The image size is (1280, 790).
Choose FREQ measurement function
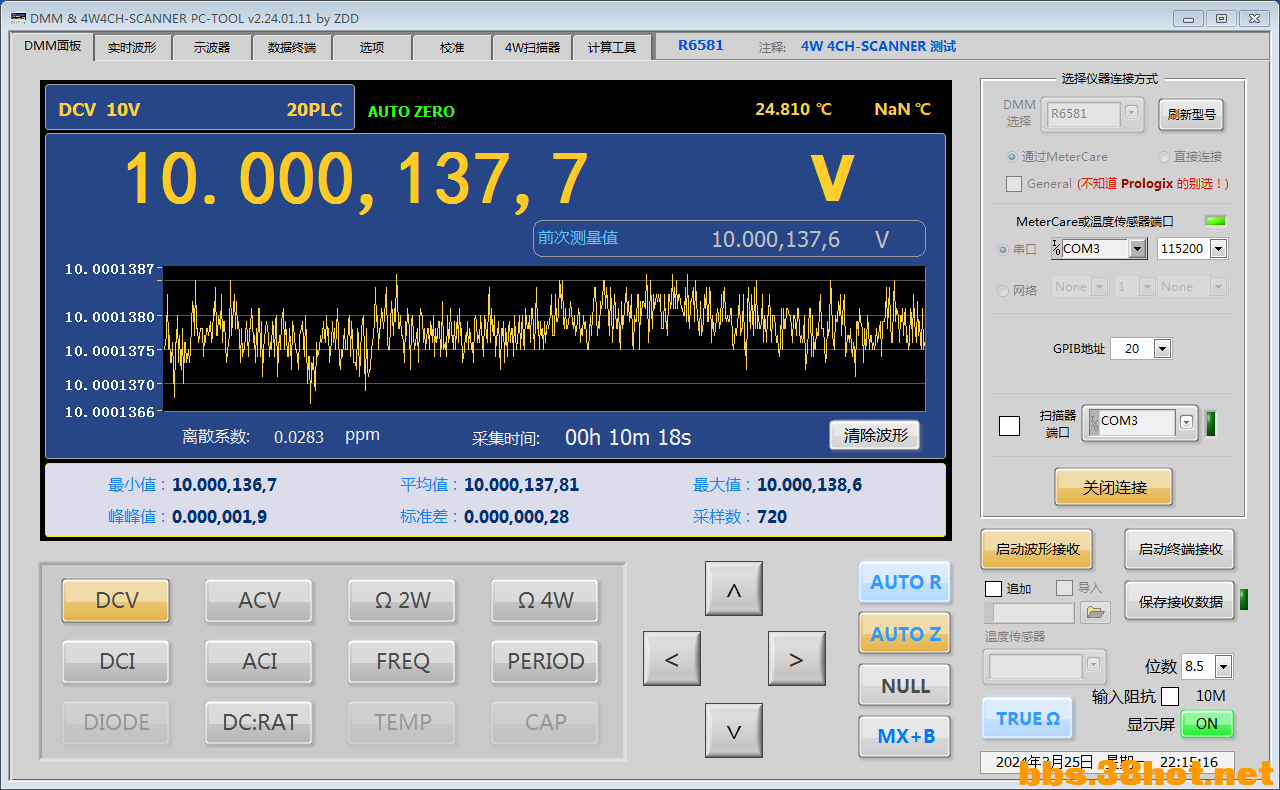pyautogui.click(x=402, y=661)
